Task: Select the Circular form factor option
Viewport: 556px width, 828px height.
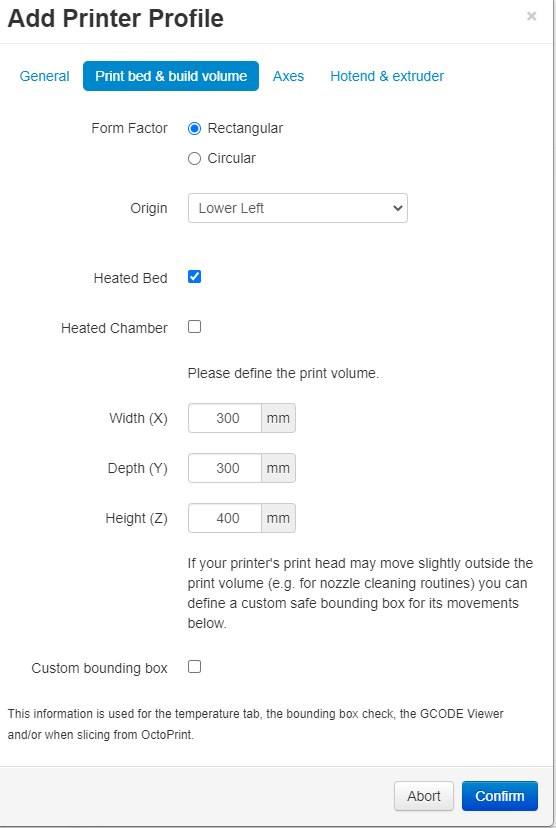Action: pyautogui.click(x=194, y=158)
